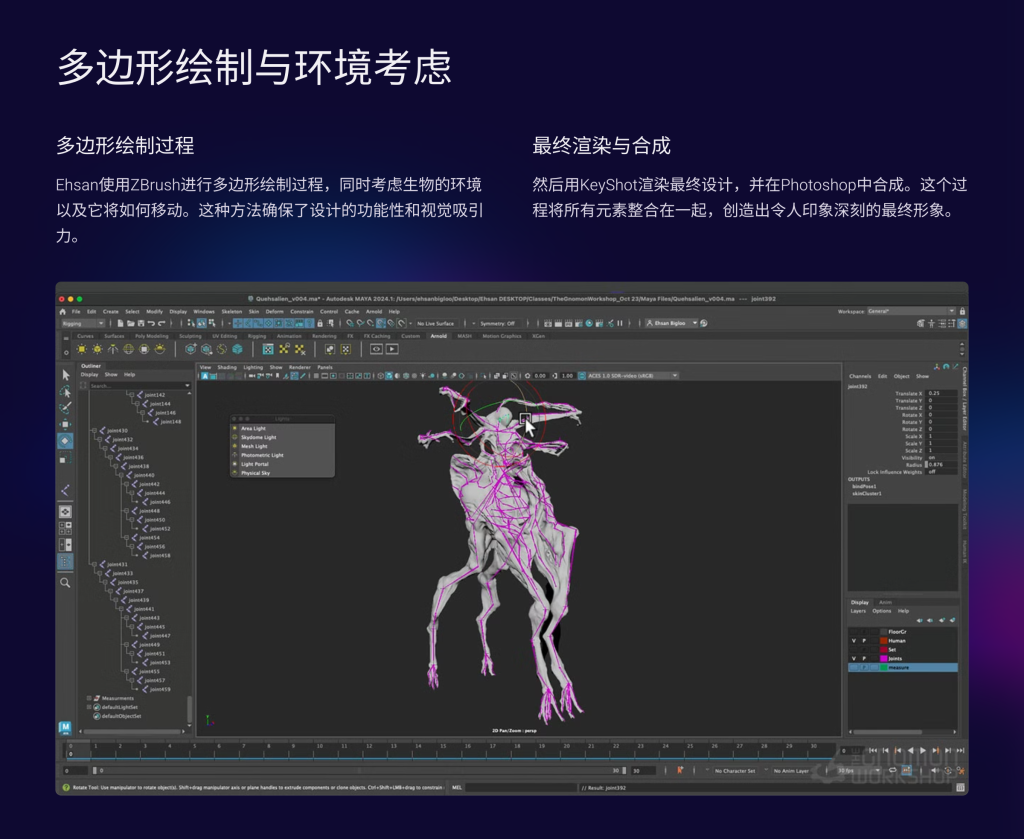Click the pause IPR render icon

(x=620, y=323)
